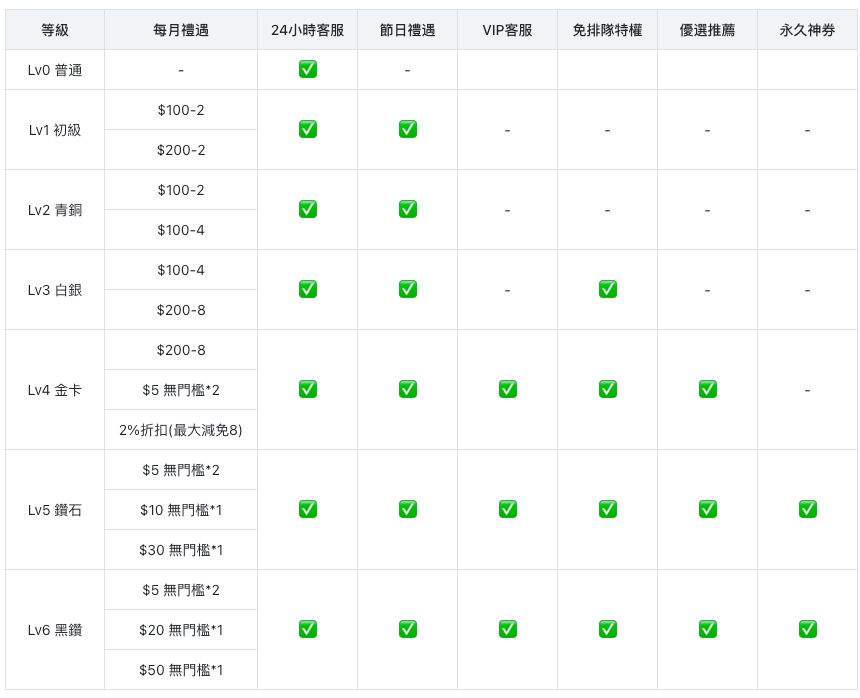Screen dimensions: 860x698
Task: Click the $50 無門檻*1 coupon cell
Action: click(181, 670)
